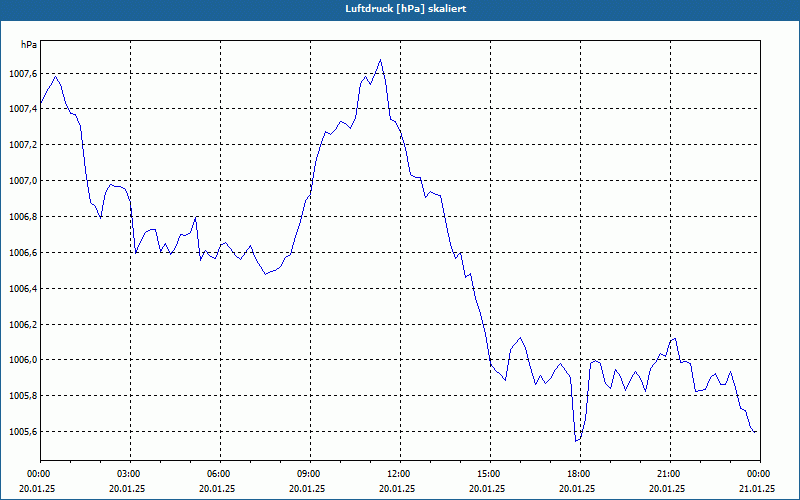Click the 'hPa' unit label
This screenshot has width=800, height=500.
pos(29,45)
